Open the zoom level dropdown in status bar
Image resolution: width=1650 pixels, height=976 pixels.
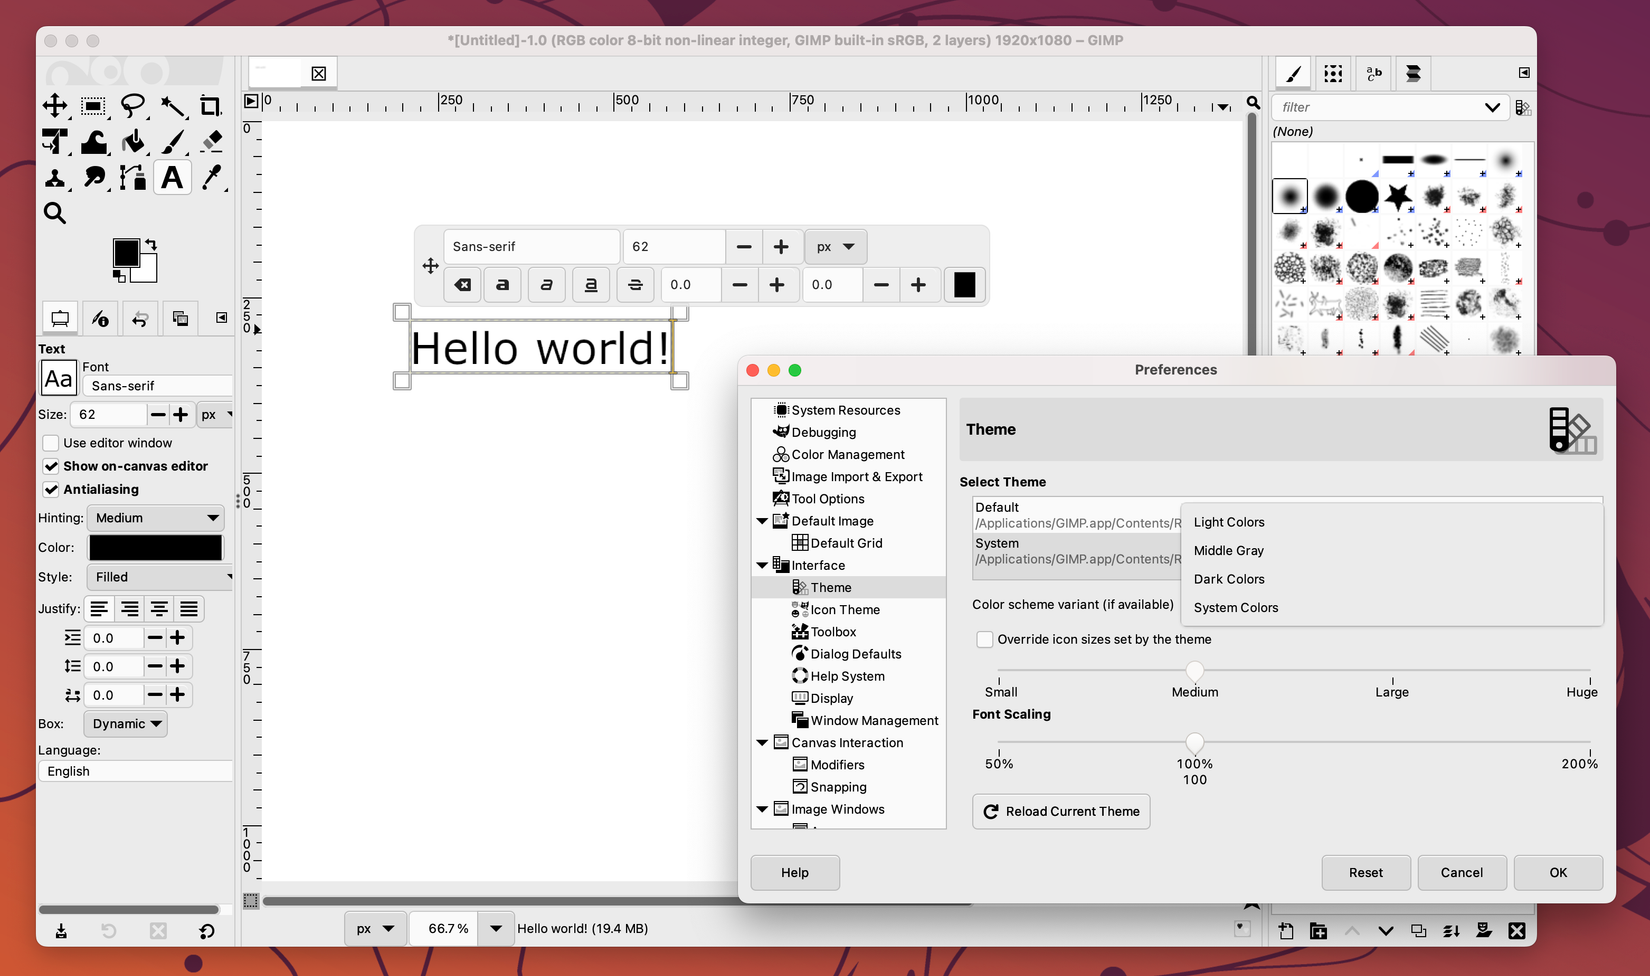[x=496, y=929]
